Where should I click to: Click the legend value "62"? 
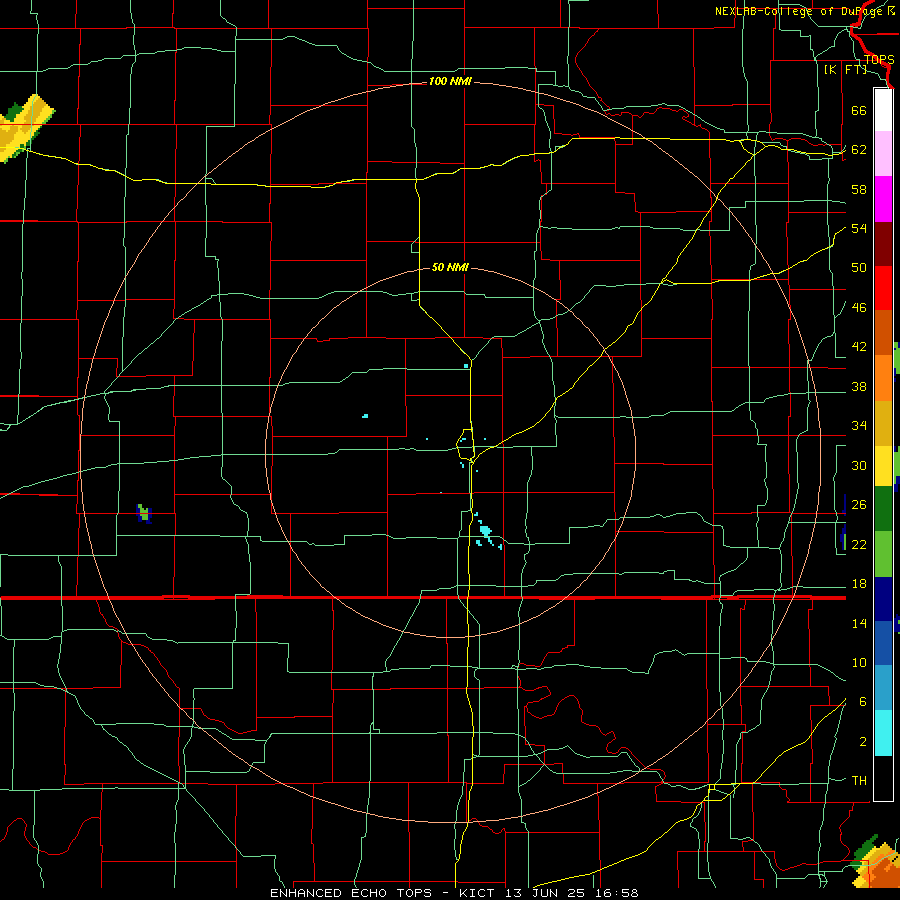859,150
